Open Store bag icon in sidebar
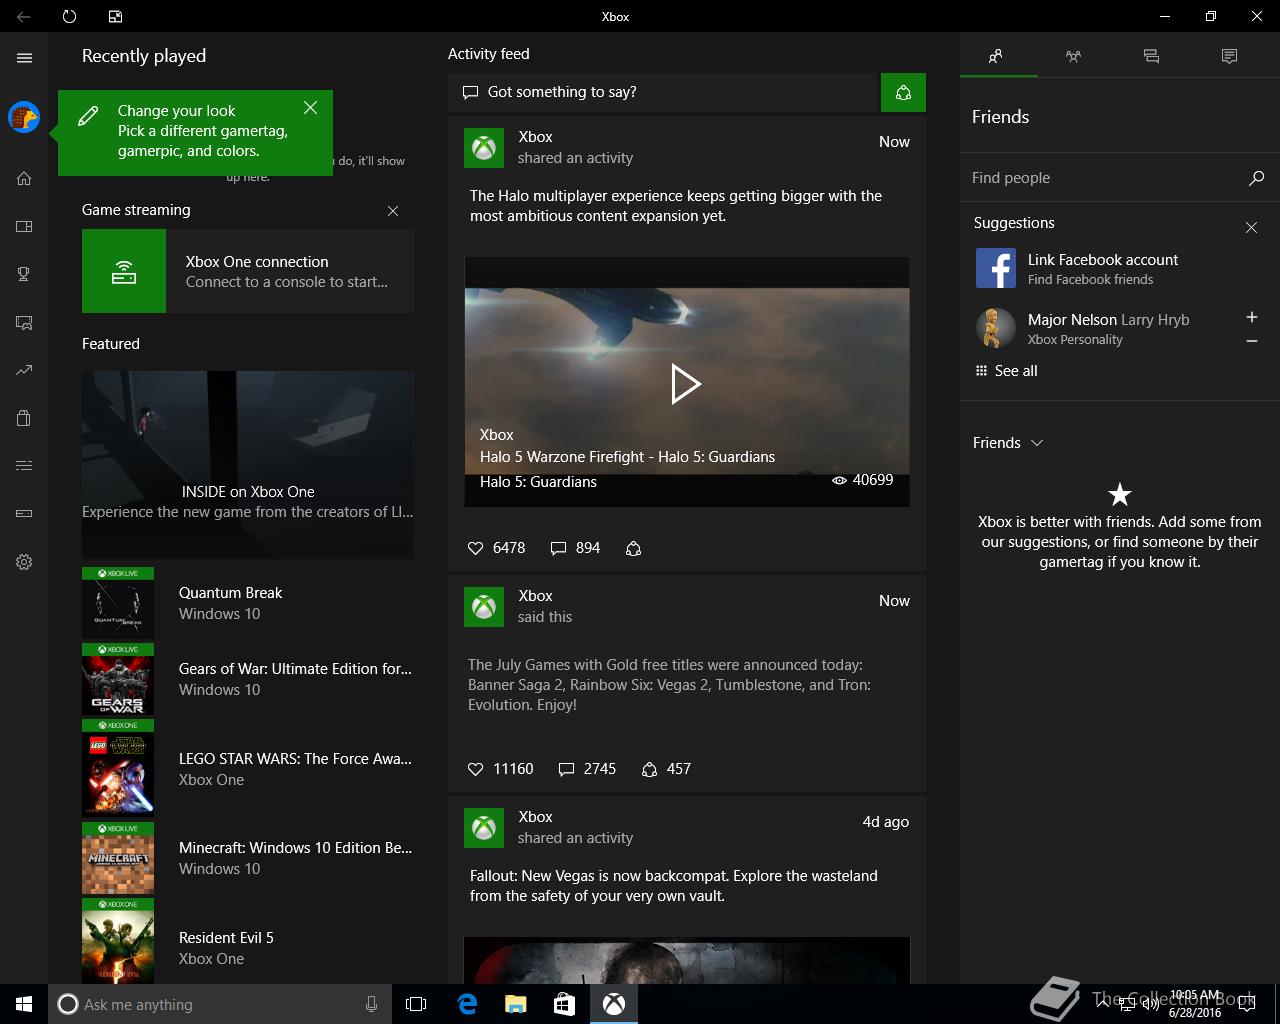Image resolution: width=1280 pixels, height=1024 pixels. pos(24,418)
